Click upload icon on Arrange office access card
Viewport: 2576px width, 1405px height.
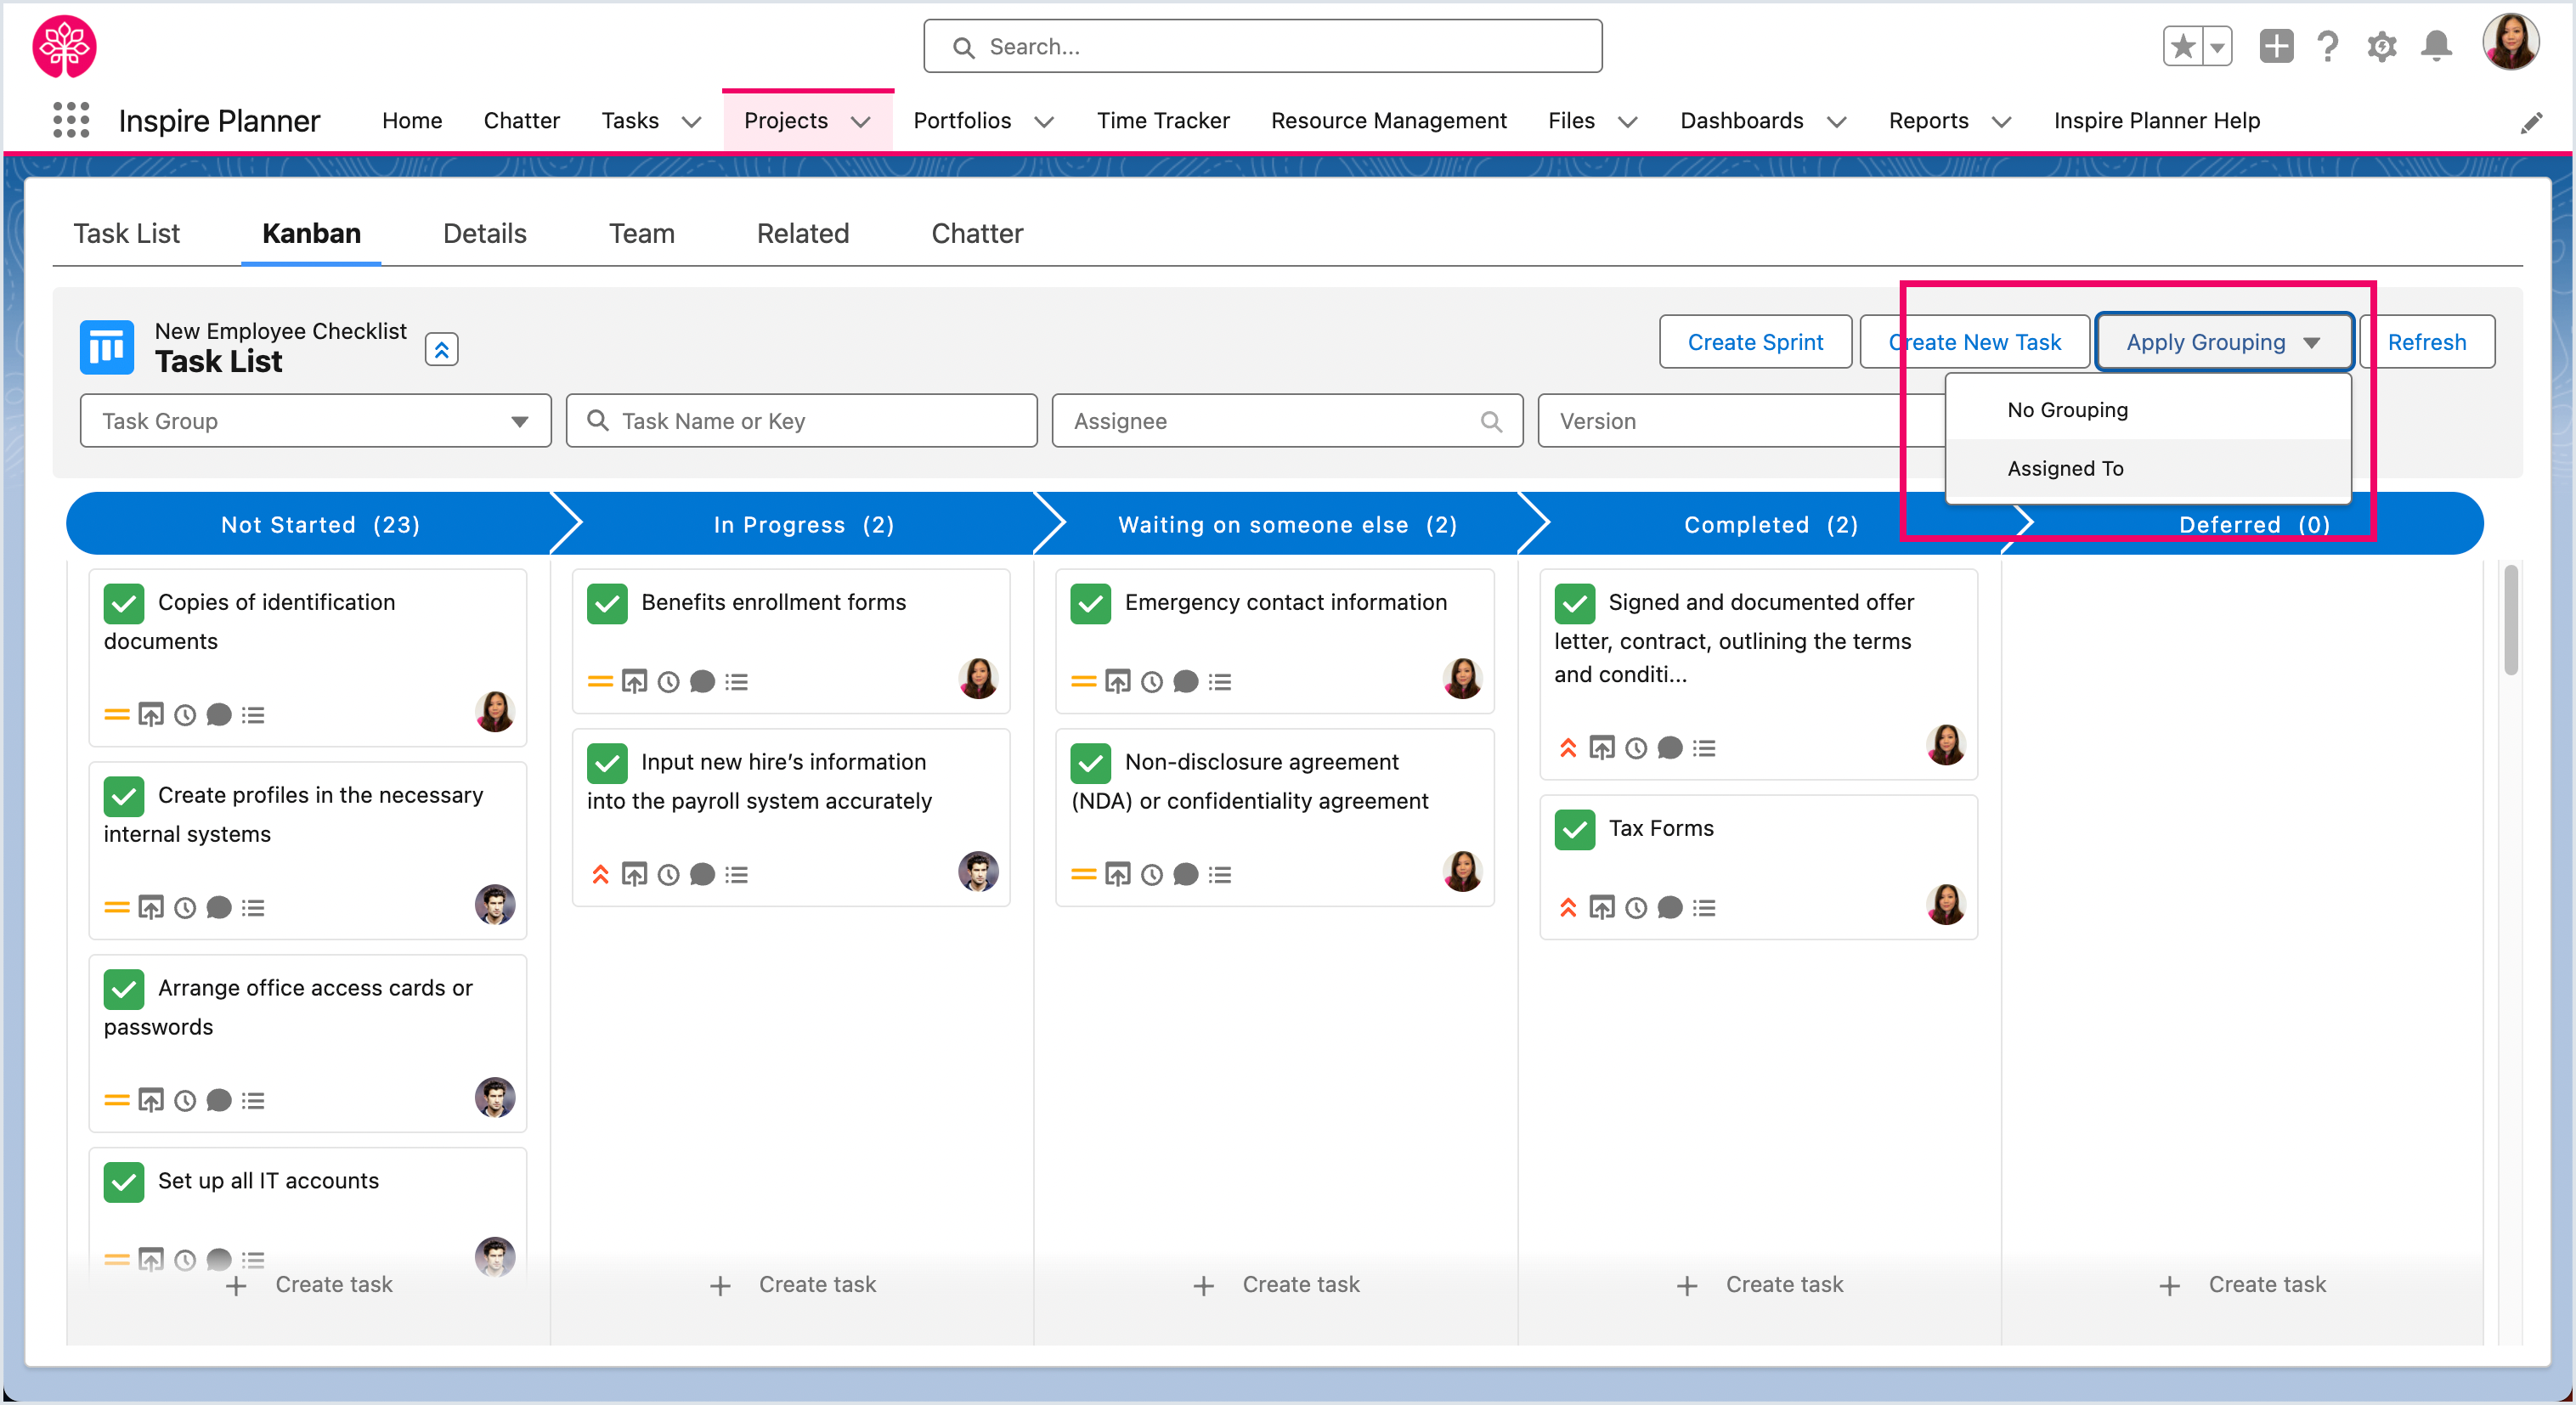click(x=151, y=1101)
